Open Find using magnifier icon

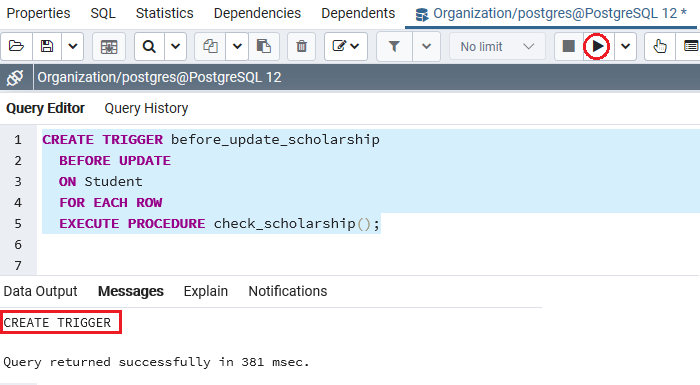(149, 46)
